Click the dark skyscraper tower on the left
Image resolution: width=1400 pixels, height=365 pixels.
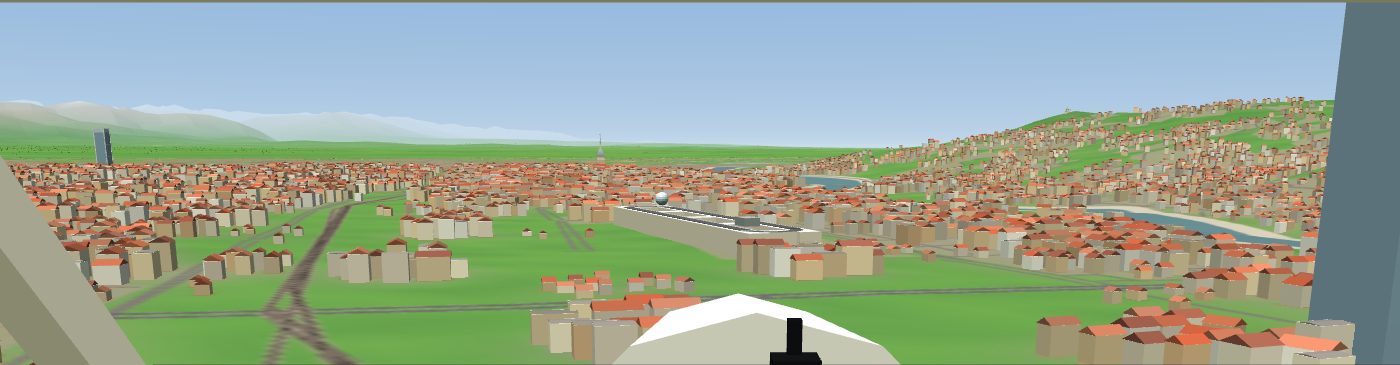pyautogui.click(x=102, y=146)
